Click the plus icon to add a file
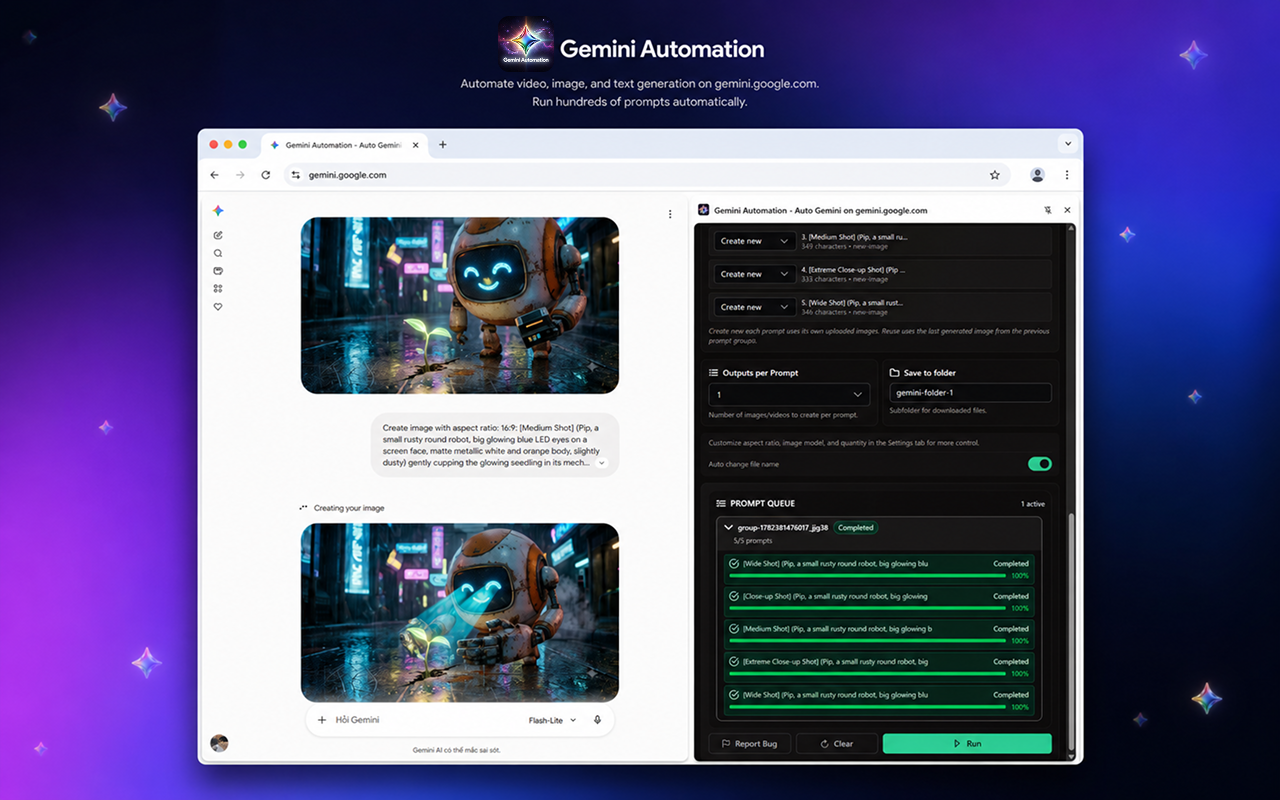The height and width of the screenshot is (800, 1280). tap(322, 720)
